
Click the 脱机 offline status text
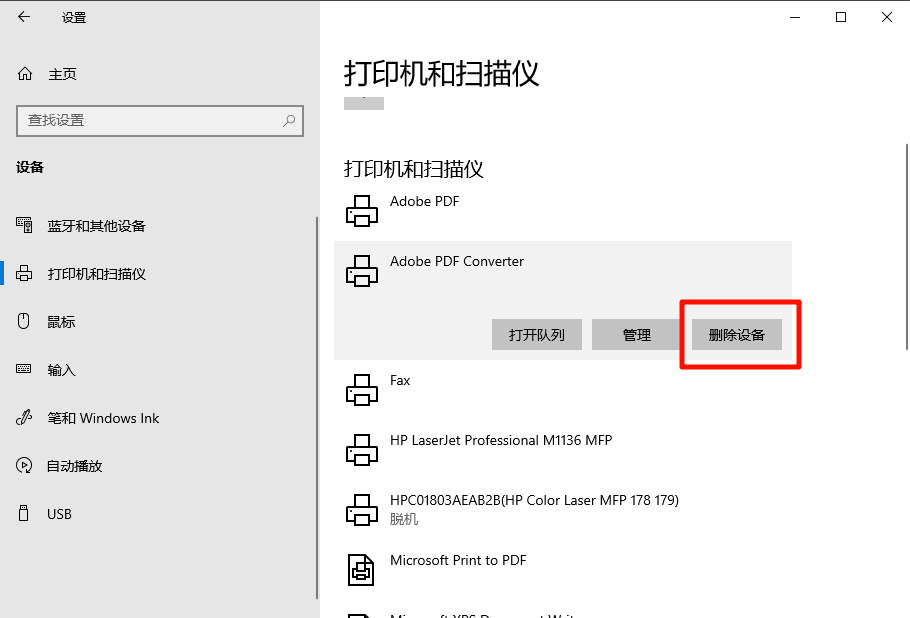click(404, 519)
